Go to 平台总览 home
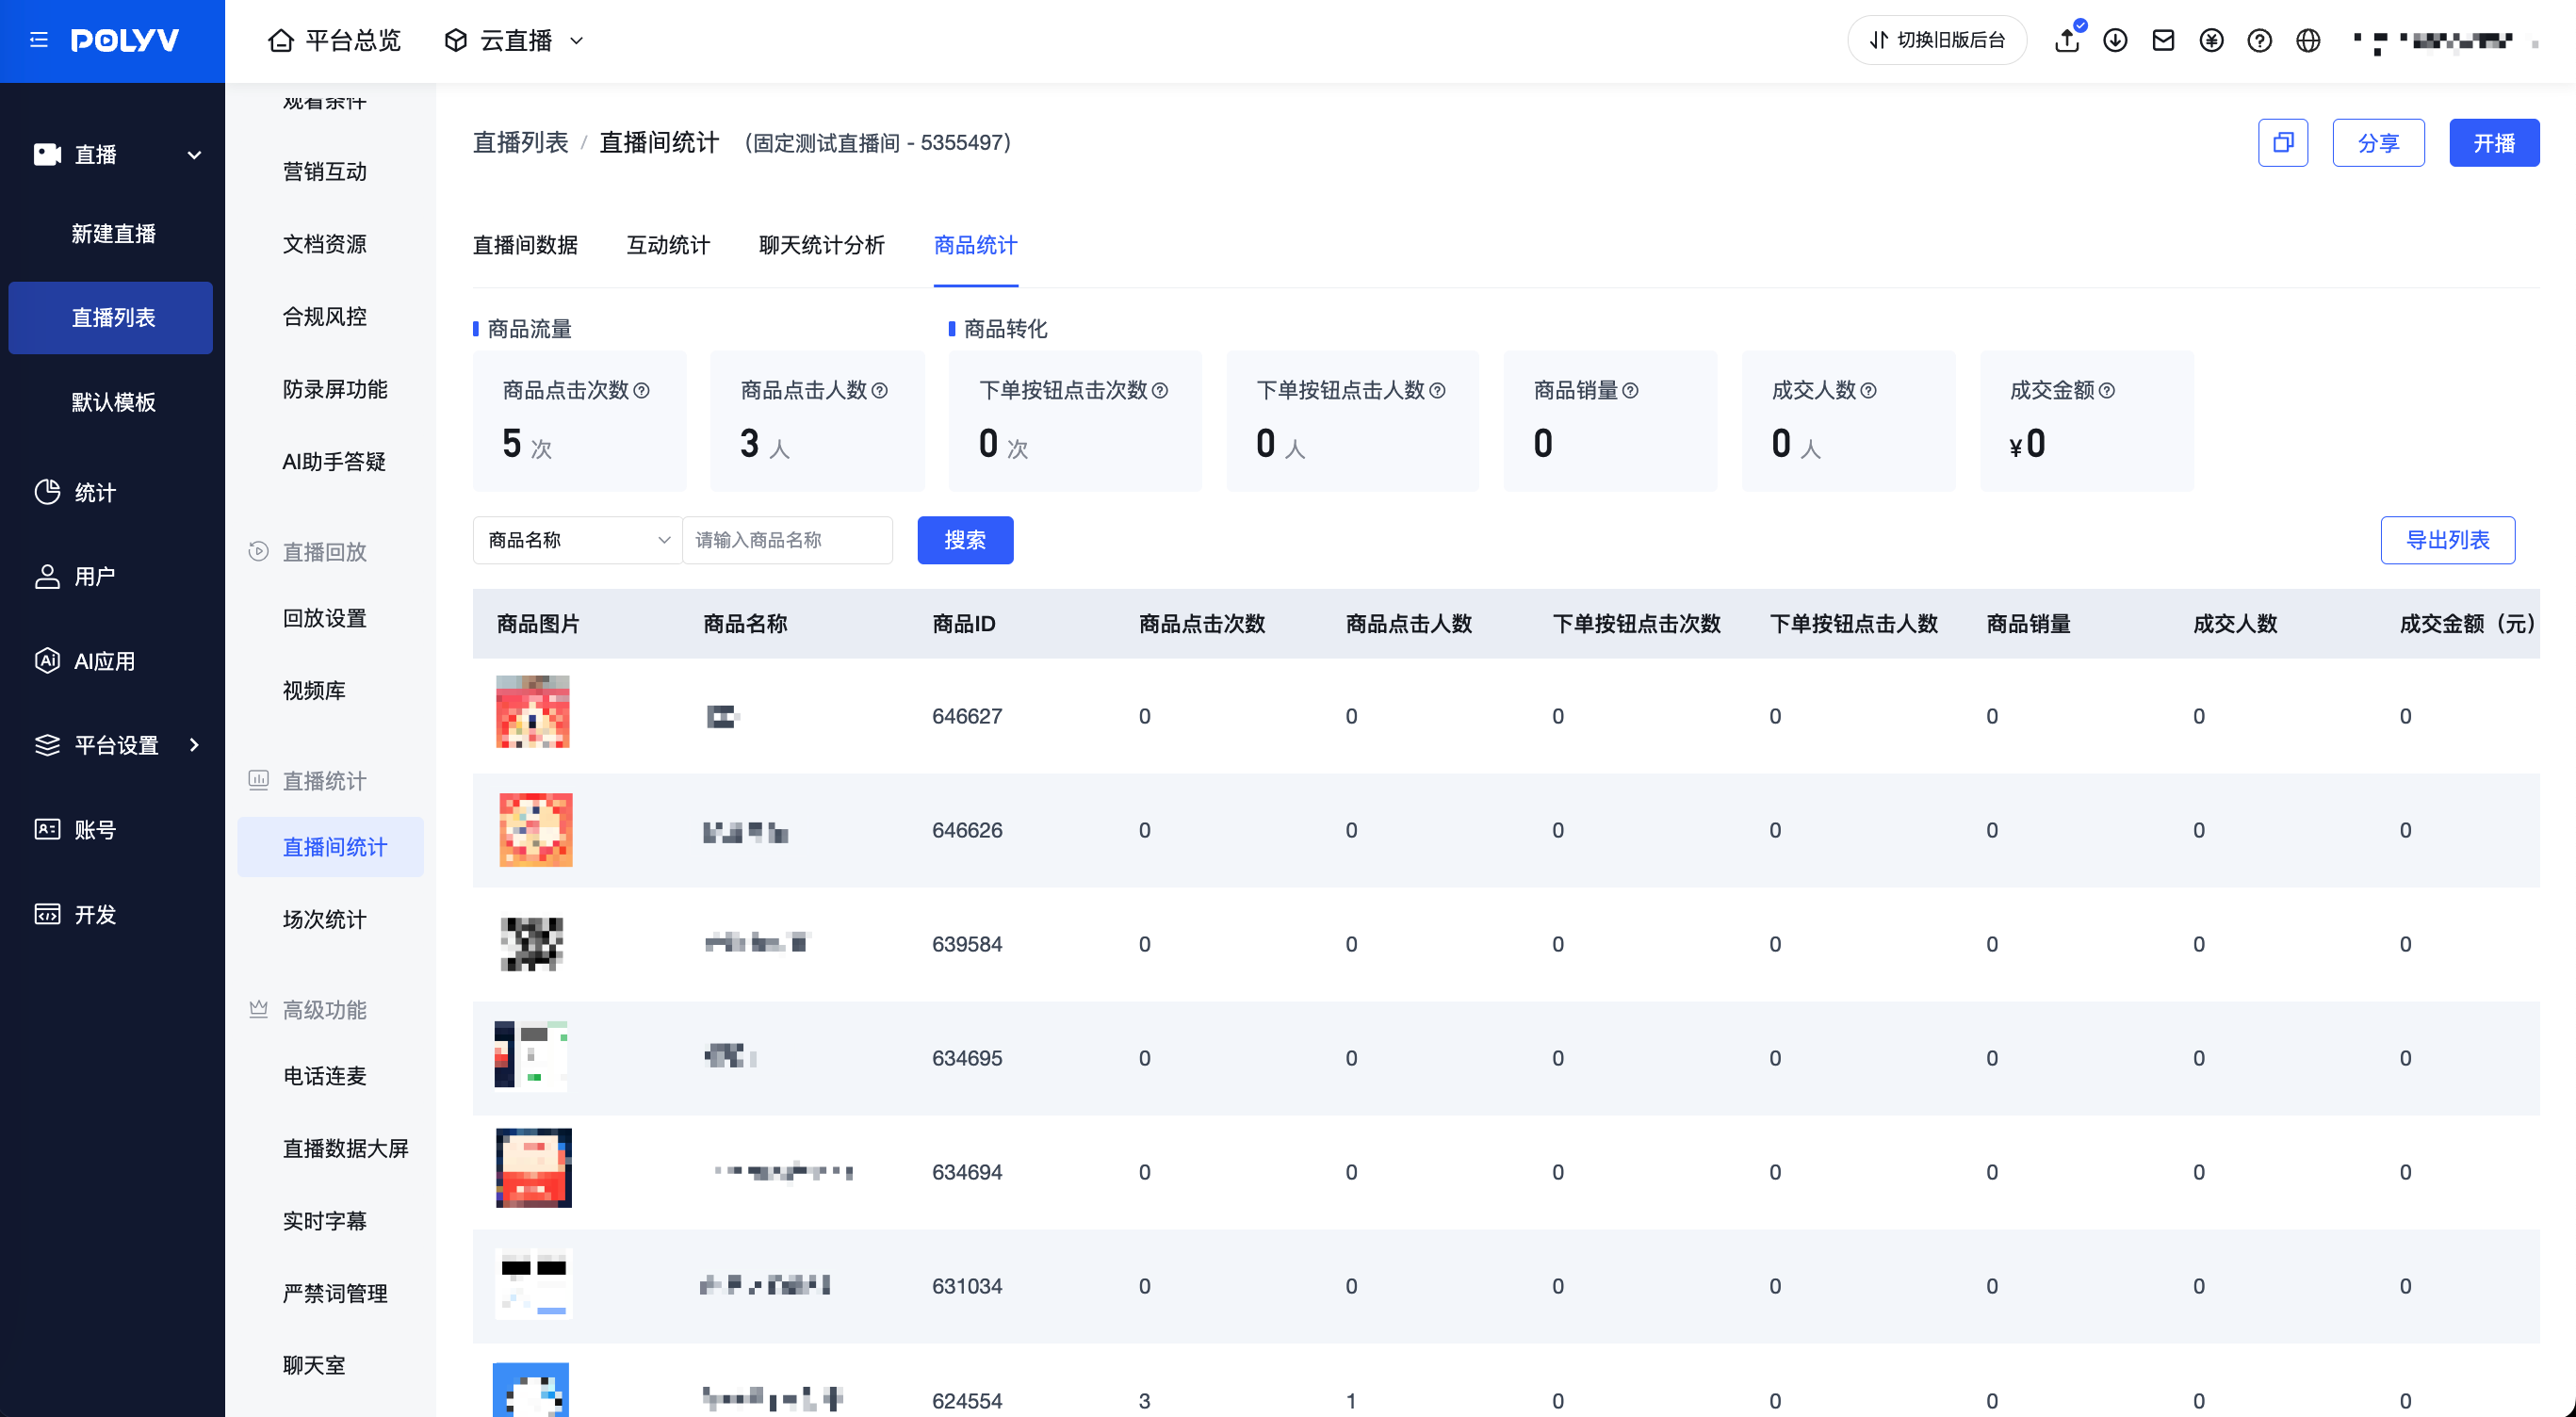Viewport: 2576px width, 1417px height. 334,40
